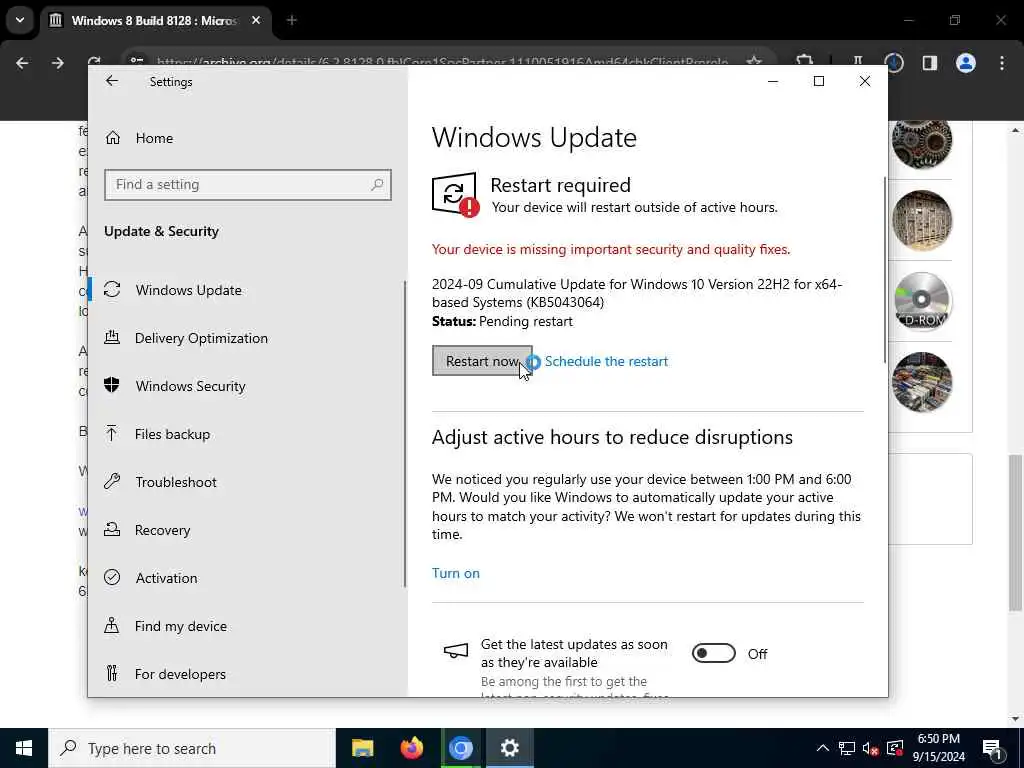Open the Chrome profile avatar
The width and height of the screenshot is (1024, 768).
(966, 63)
